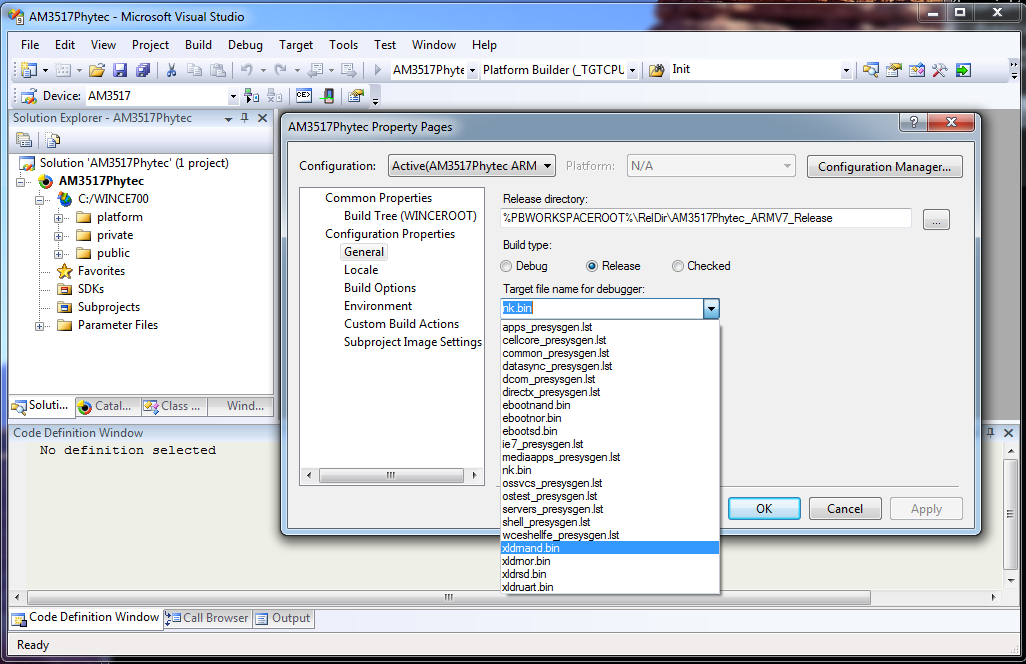The width and height of the screenshot is (1026, 664).
Task: Open the File menu
Action: (30, 44)
